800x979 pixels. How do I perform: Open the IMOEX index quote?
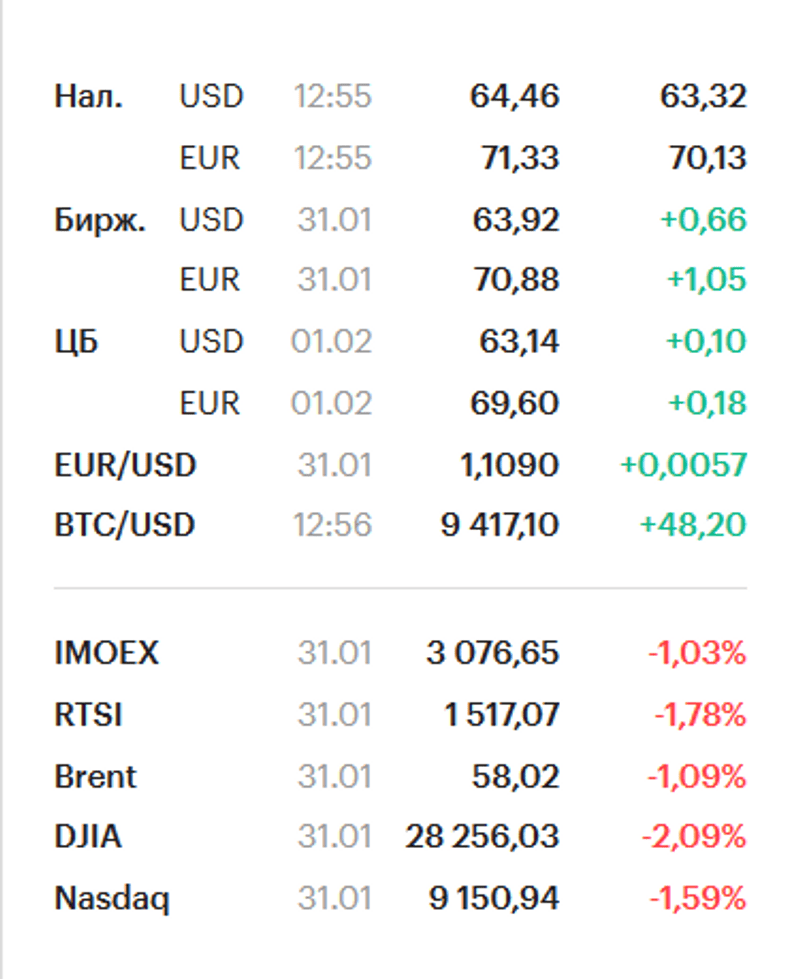point(106,654)
